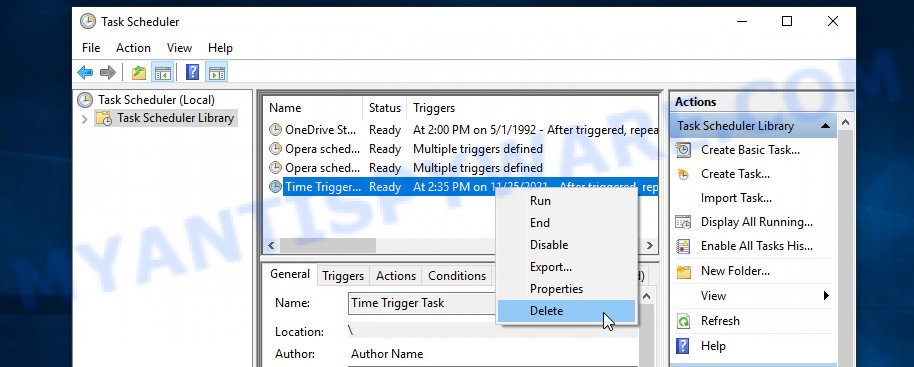Open the File menu
This screenshot has width=914, height=367.
[91, 48]
